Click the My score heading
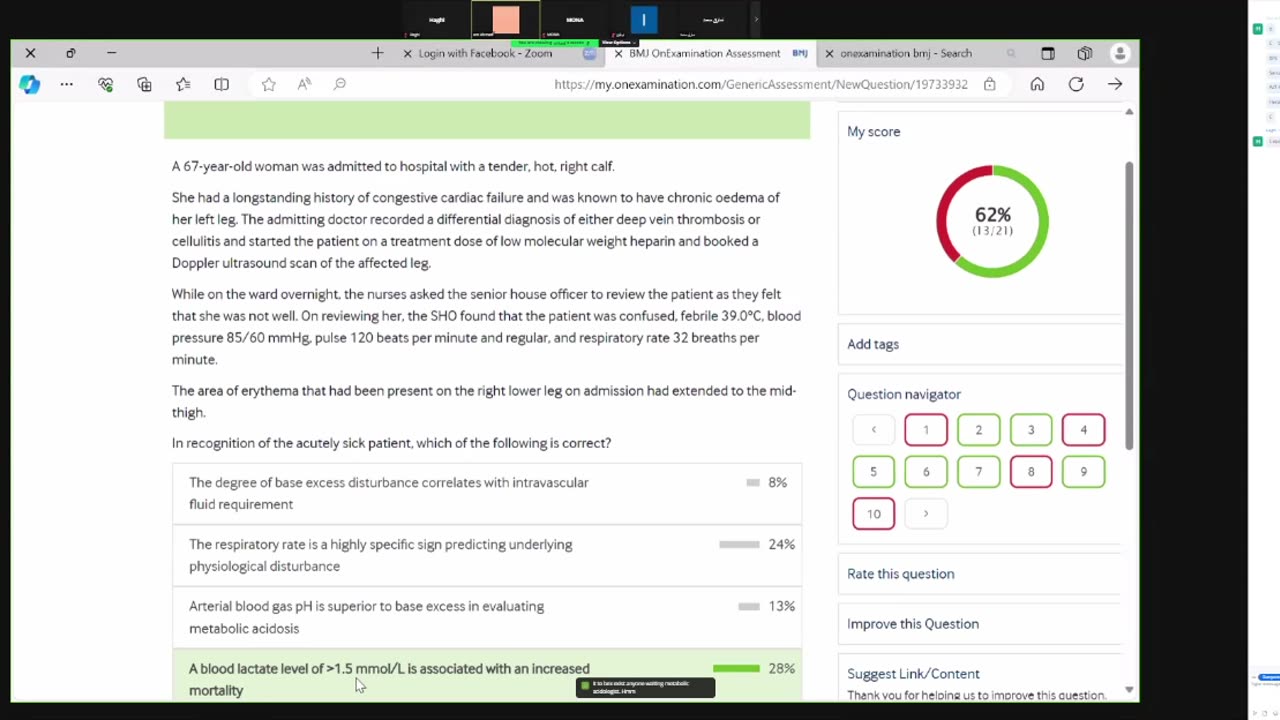The width and height of the screenshot is (1280, 720). (874, 131)
